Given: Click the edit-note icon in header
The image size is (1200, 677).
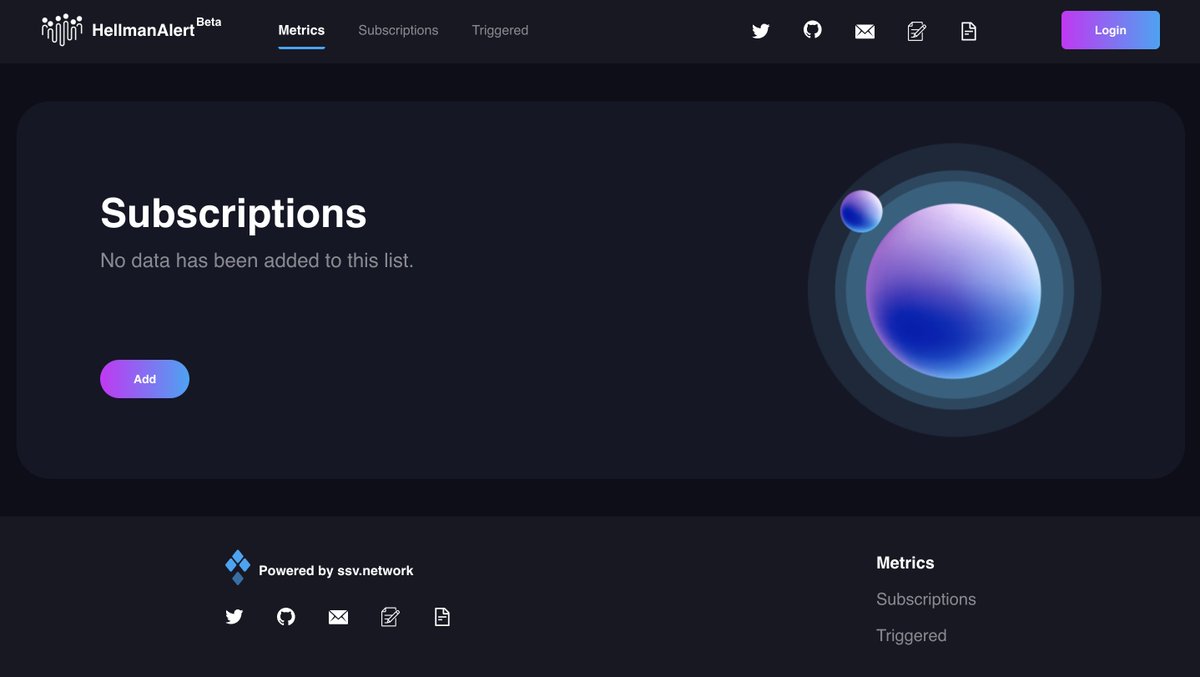Looking at the screenshot, I should (x=917, y=31).
